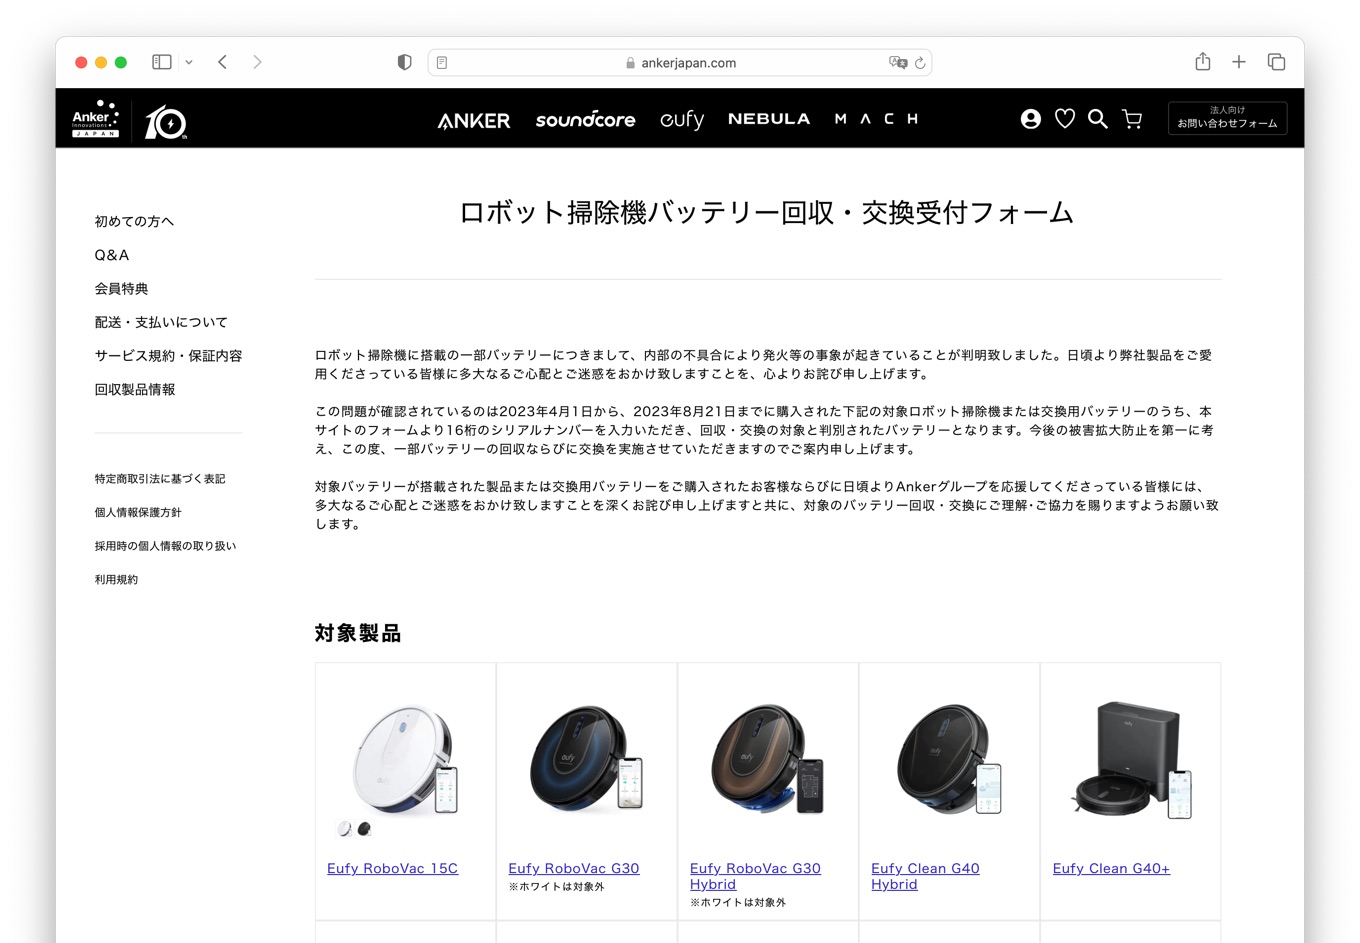Screen dimensions: 1360x943
Task: Open the translate icon in the address bar
Action: click(899, 62)
